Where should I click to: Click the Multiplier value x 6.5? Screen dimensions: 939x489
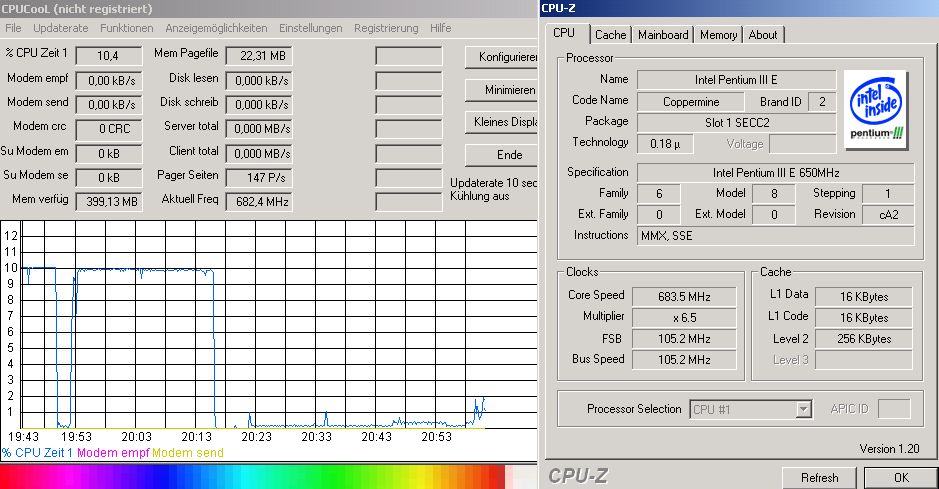[x=684, y=318]
